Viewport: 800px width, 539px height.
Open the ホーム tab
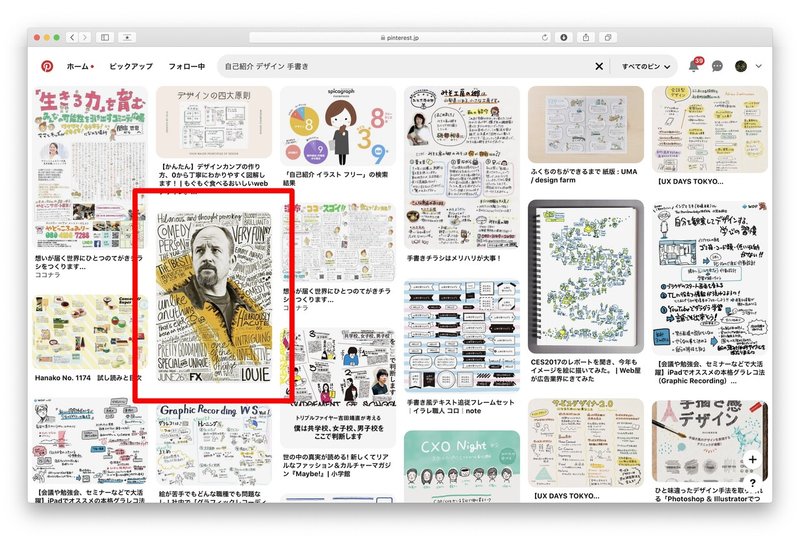78,66
